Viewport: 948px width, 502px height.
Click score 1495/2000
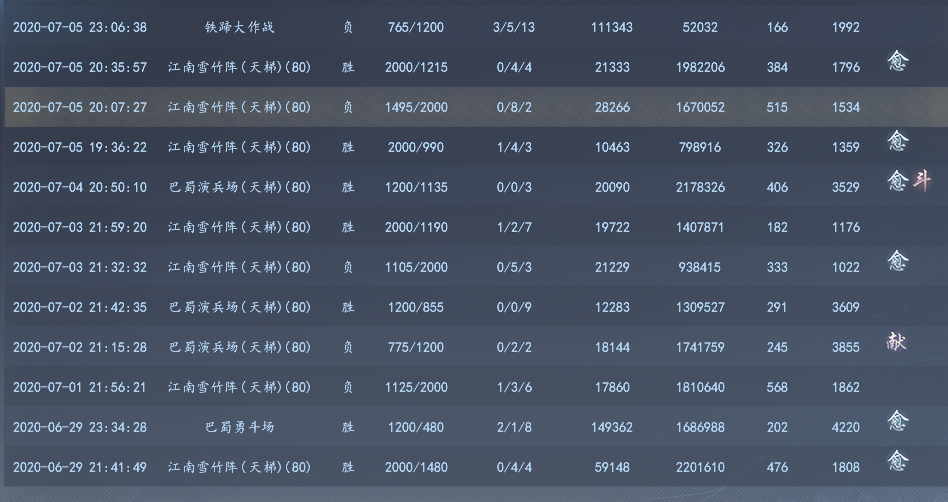point(416,107)
